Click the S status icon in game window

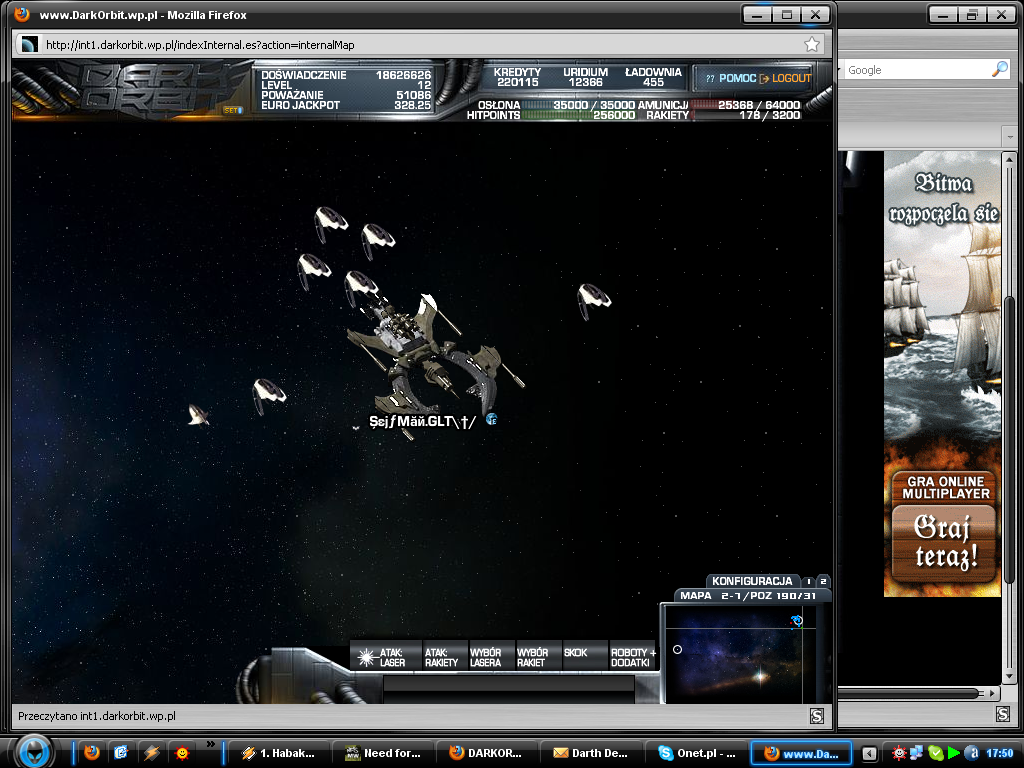[x=816, y=716]
